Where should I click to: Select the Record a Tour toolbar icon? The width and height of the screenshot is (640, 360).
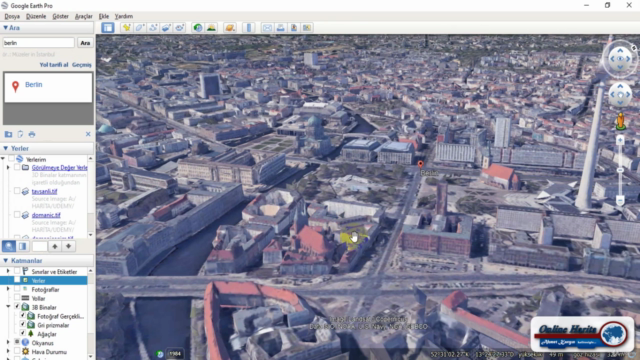coord(180,28)
